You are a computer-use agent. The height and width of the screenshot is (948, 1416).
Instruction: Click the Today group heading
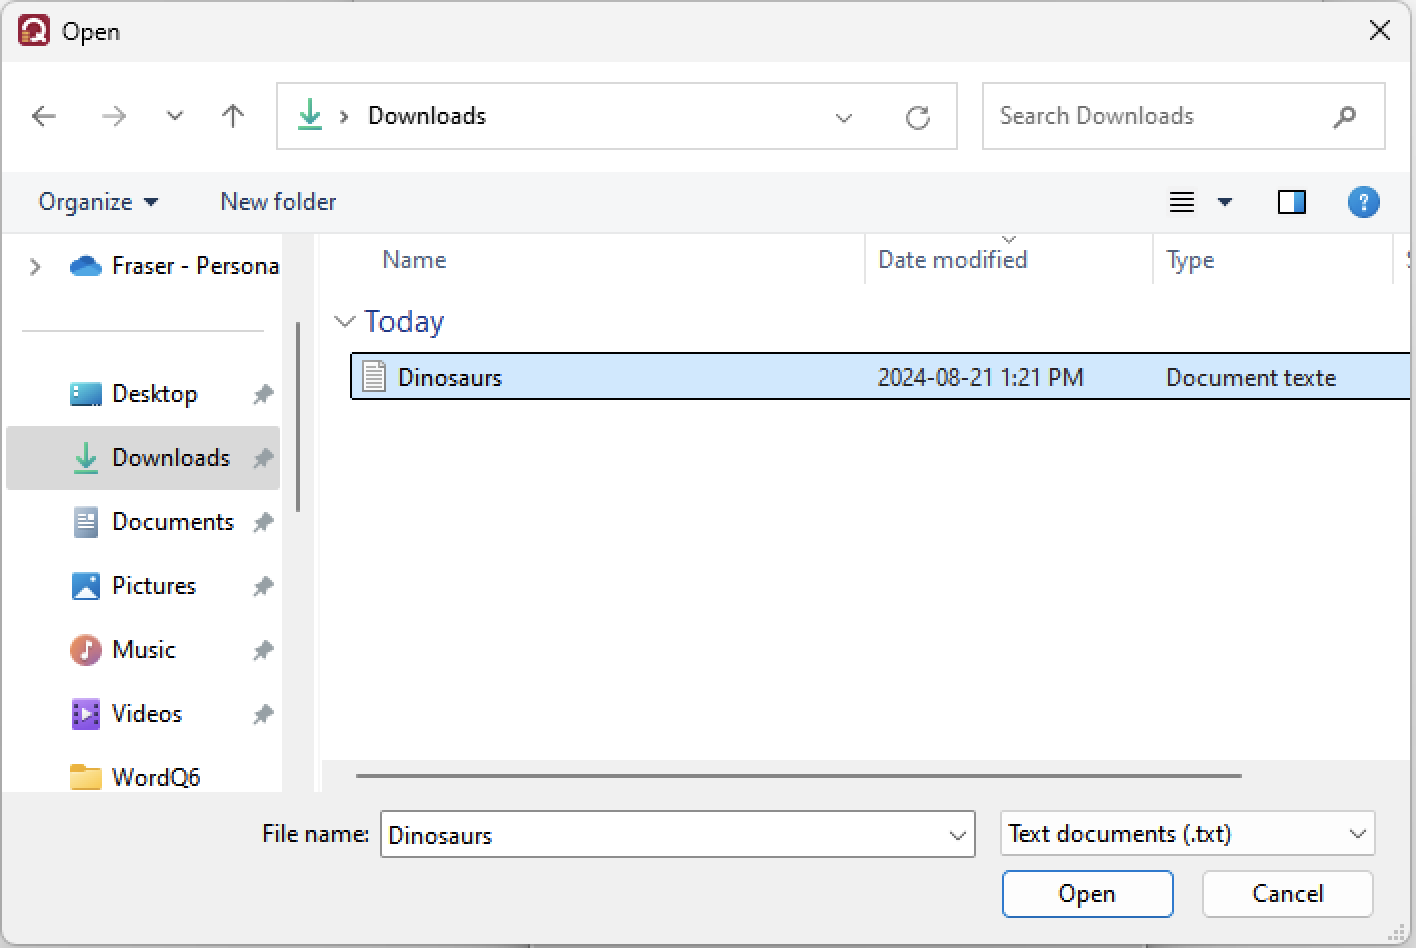pos(404,322)
